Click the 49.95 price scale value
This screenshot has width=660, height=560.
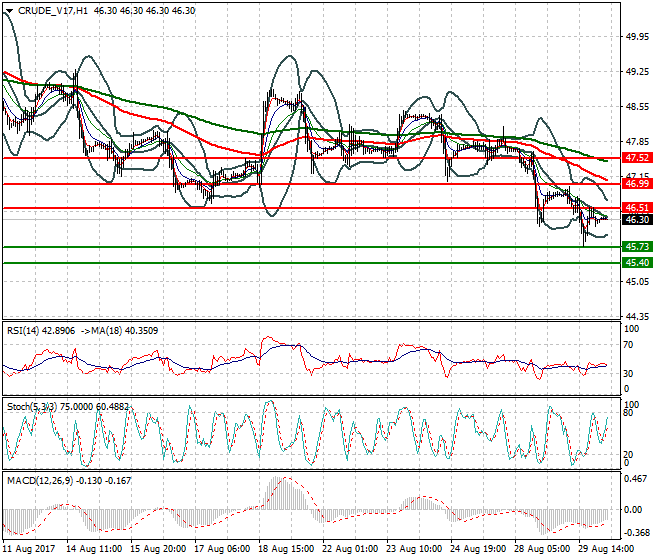[637, 37]
